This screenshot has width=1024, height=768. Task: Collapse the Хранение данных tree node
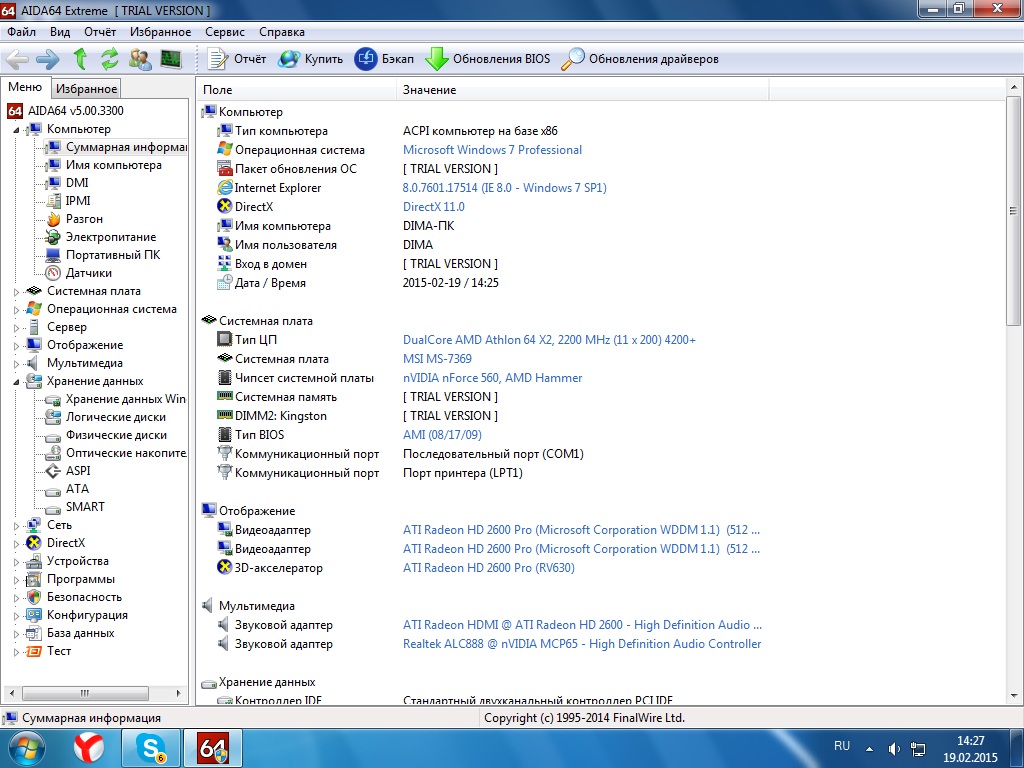point(16,382)
